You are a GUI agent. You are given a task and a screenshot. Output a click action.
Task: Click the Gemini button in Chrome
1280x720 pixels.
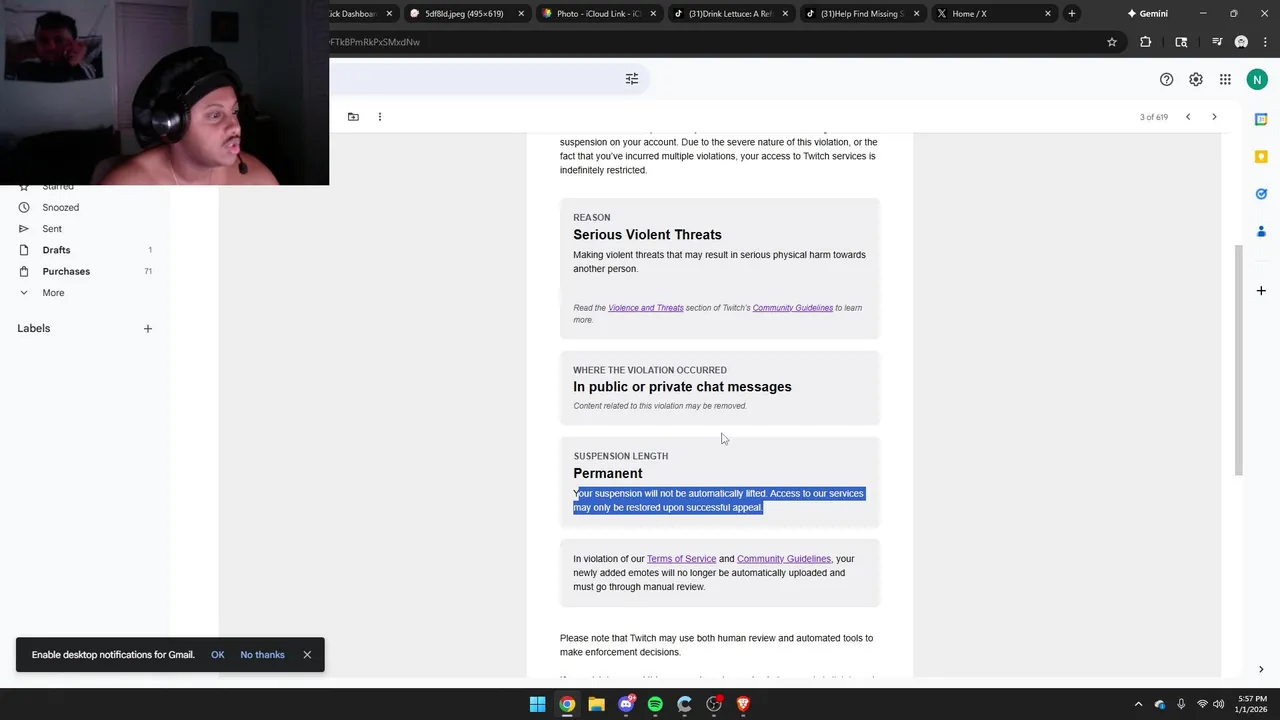(1148, 14)
